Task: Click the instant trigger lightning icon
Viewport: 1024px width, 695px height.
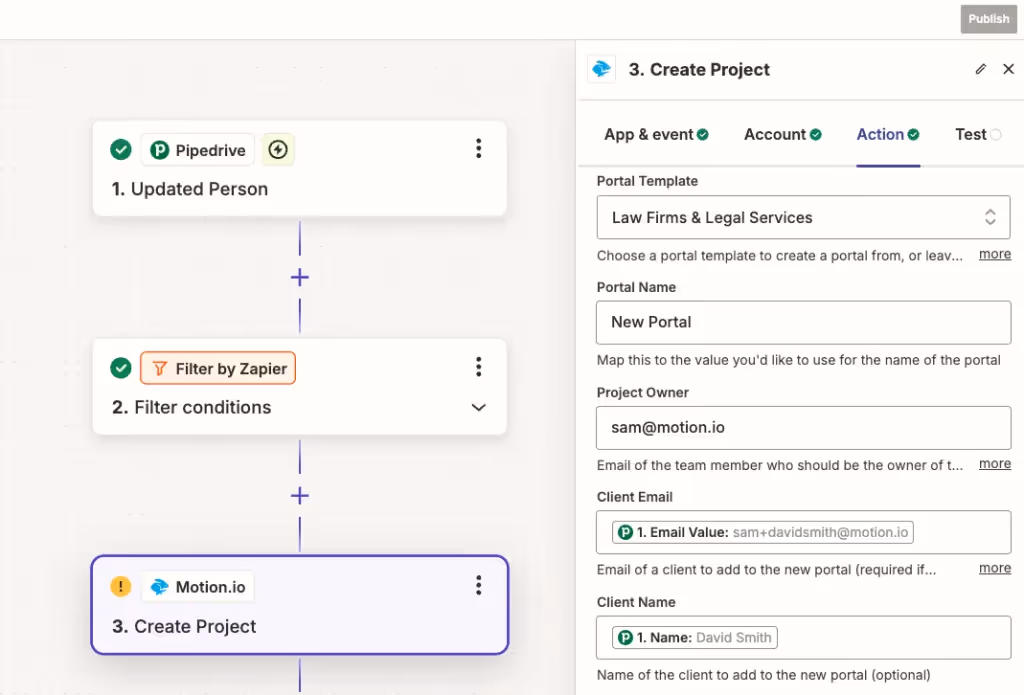Action: click(278, 150)
